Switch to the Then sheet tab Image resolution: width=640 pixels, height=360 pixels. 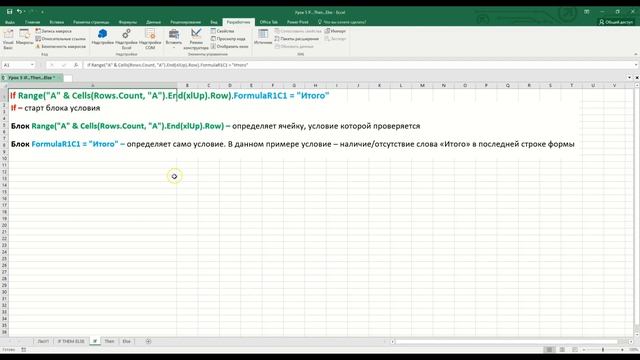(109, 341)
